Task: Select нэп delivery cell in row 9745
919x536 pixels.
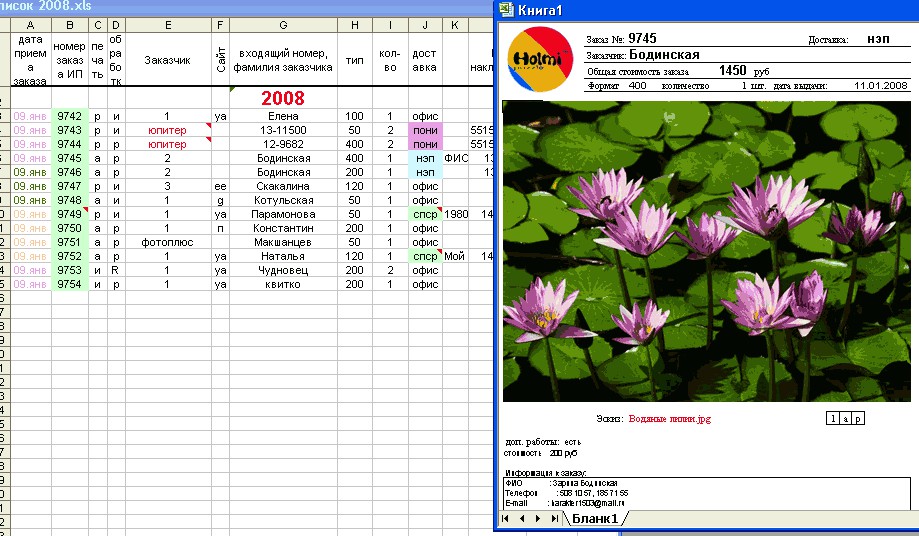Action: pos(425,158)
